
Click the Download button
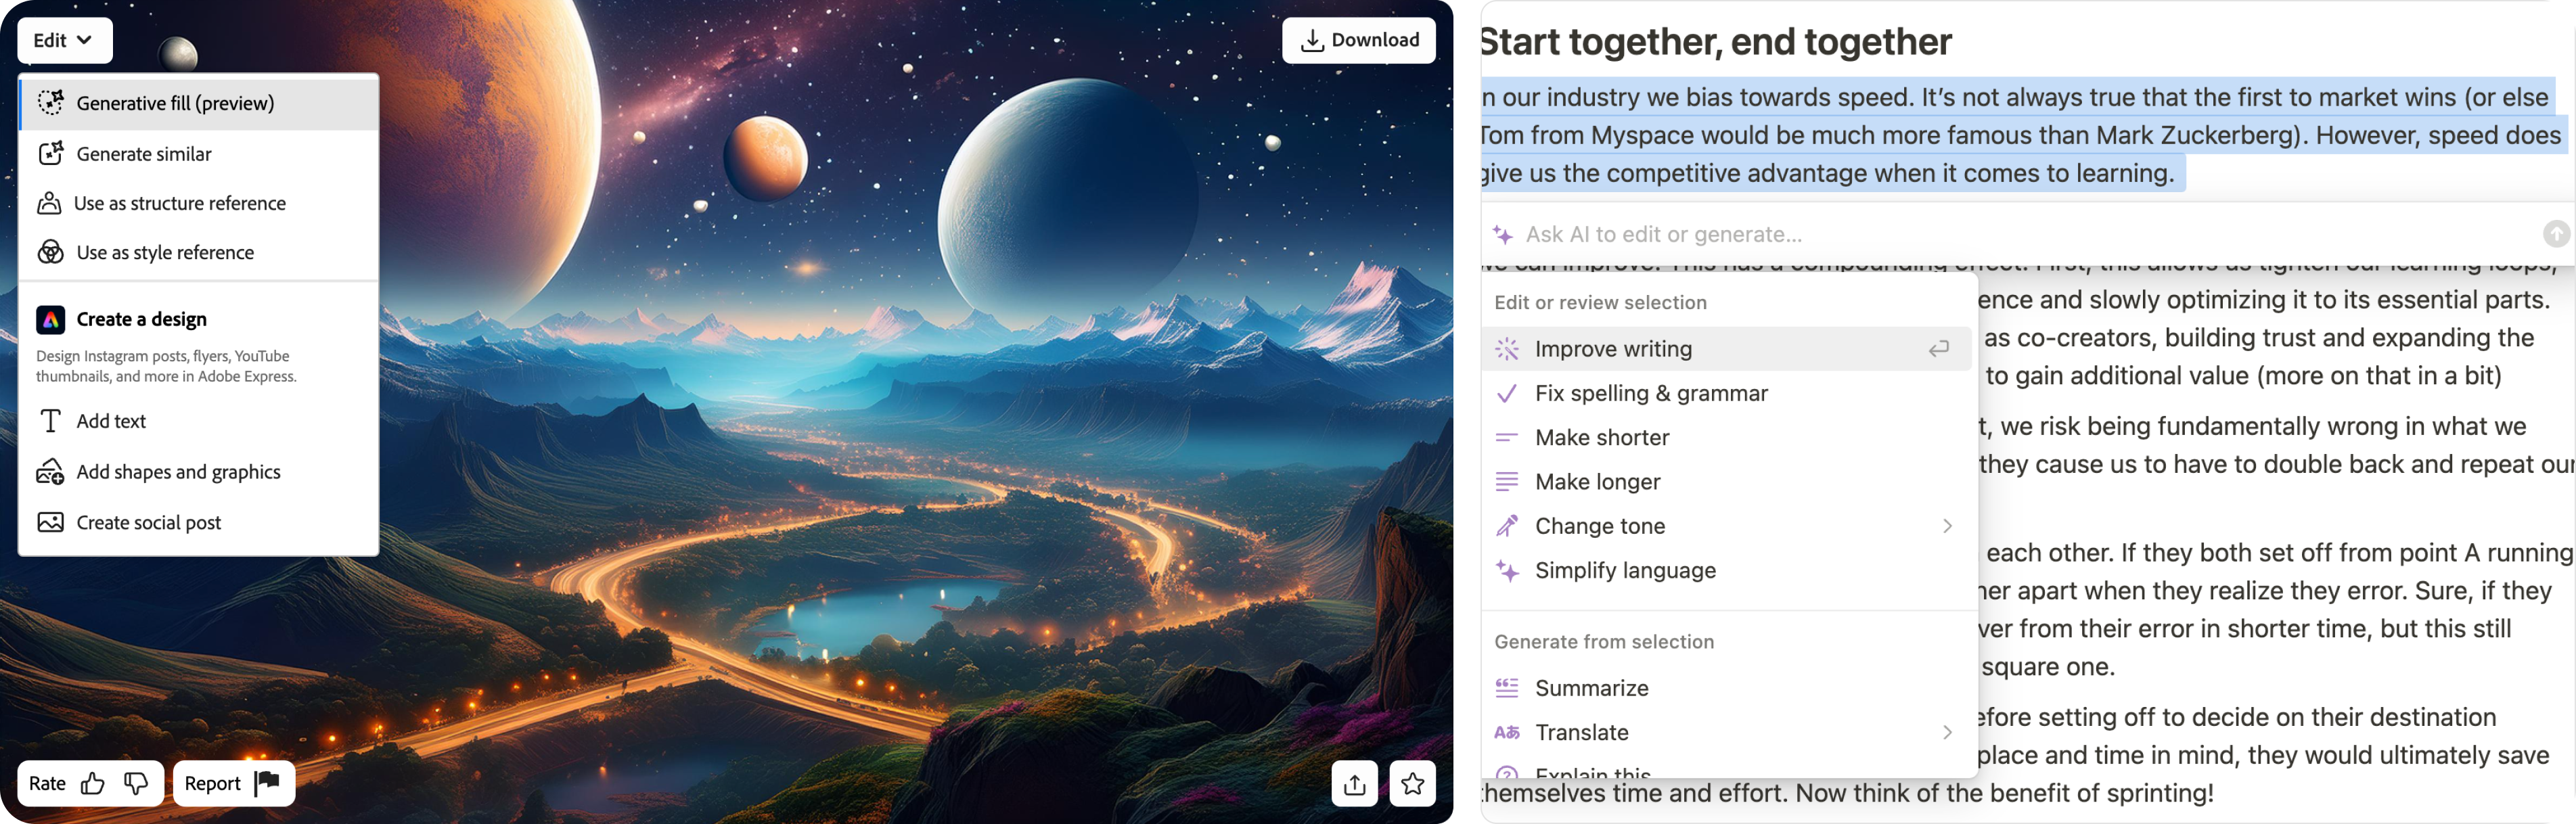(x=1359, y=40)
